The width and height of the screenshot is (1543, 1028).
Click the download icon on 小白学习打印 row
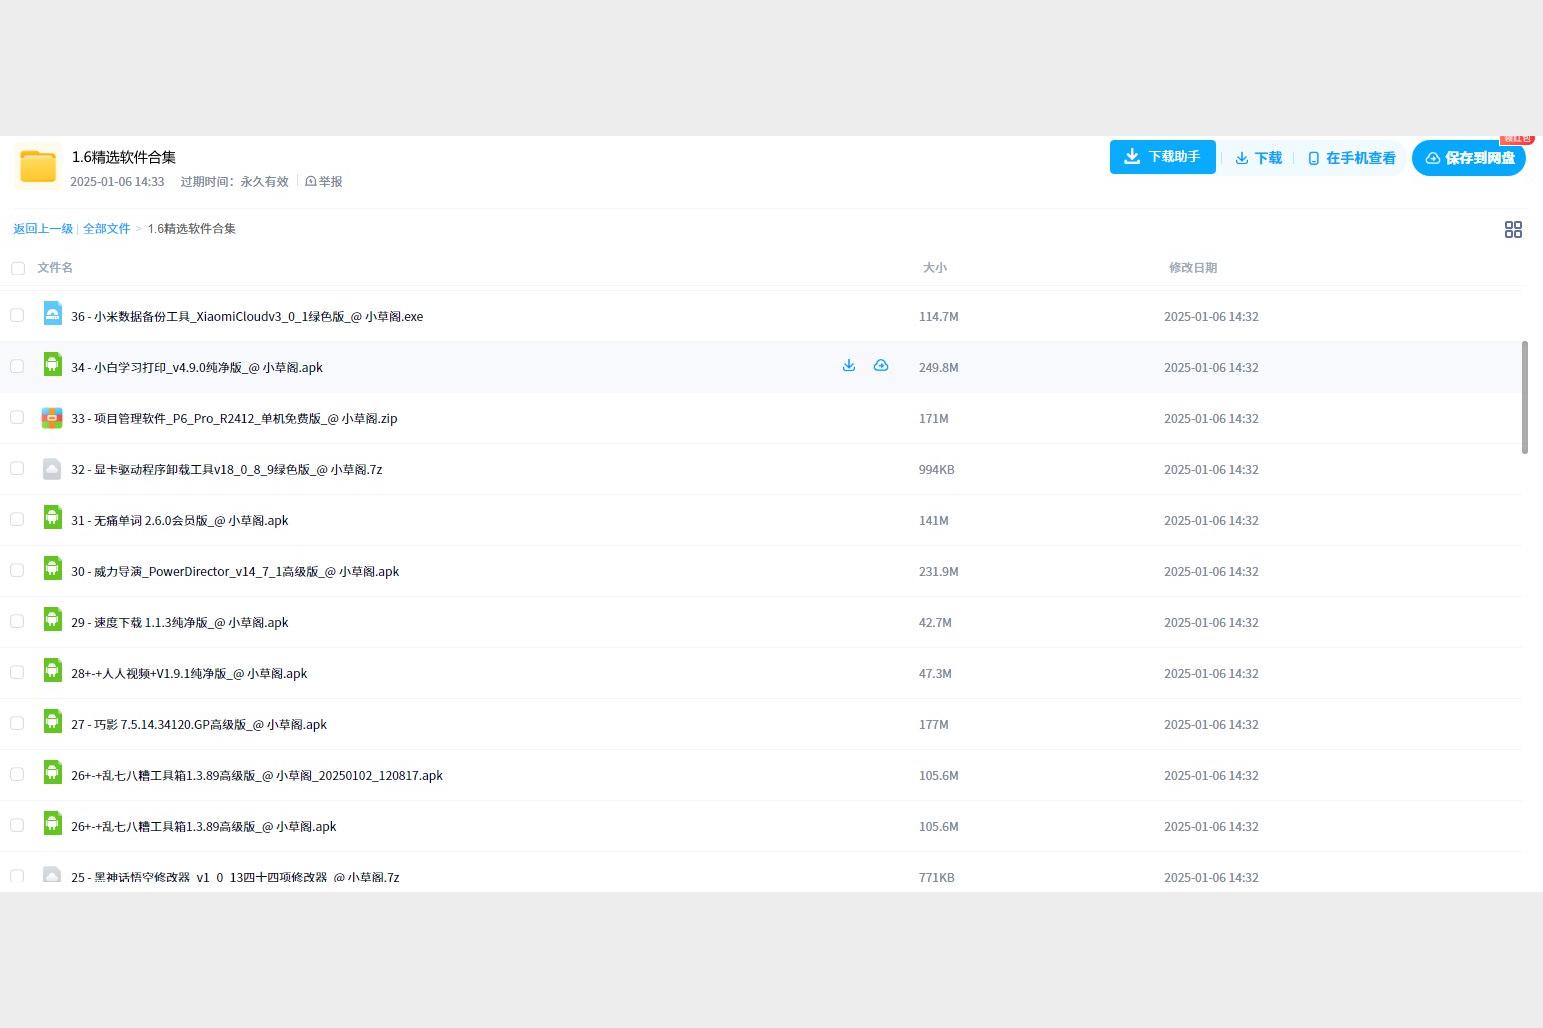[x=849, y=366]
